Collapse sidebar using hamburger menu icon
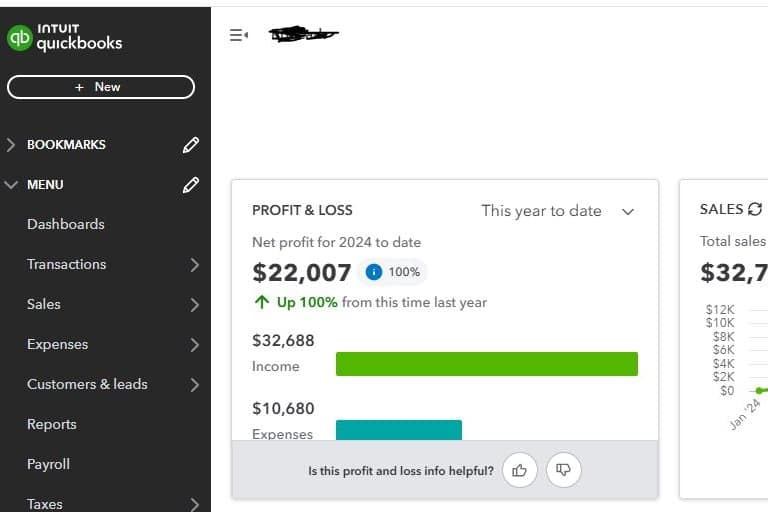 238,35
